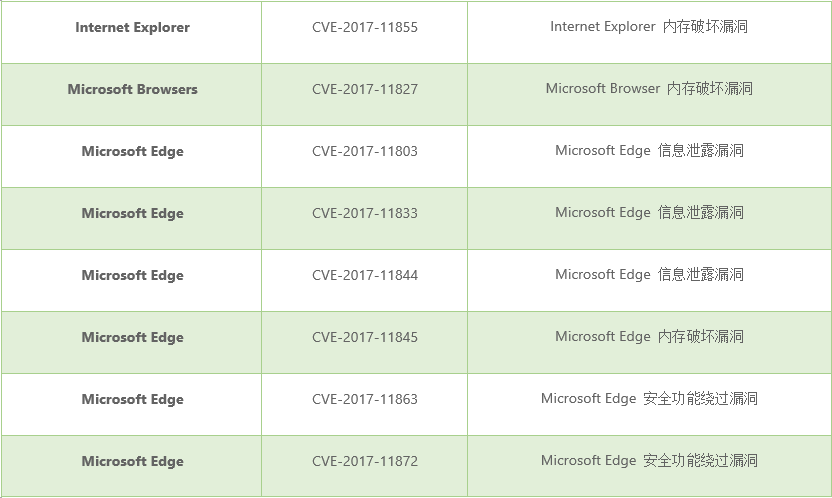
Task: Select the CVE-2017-11827 identifier
Action: click(x=364, y=90)
